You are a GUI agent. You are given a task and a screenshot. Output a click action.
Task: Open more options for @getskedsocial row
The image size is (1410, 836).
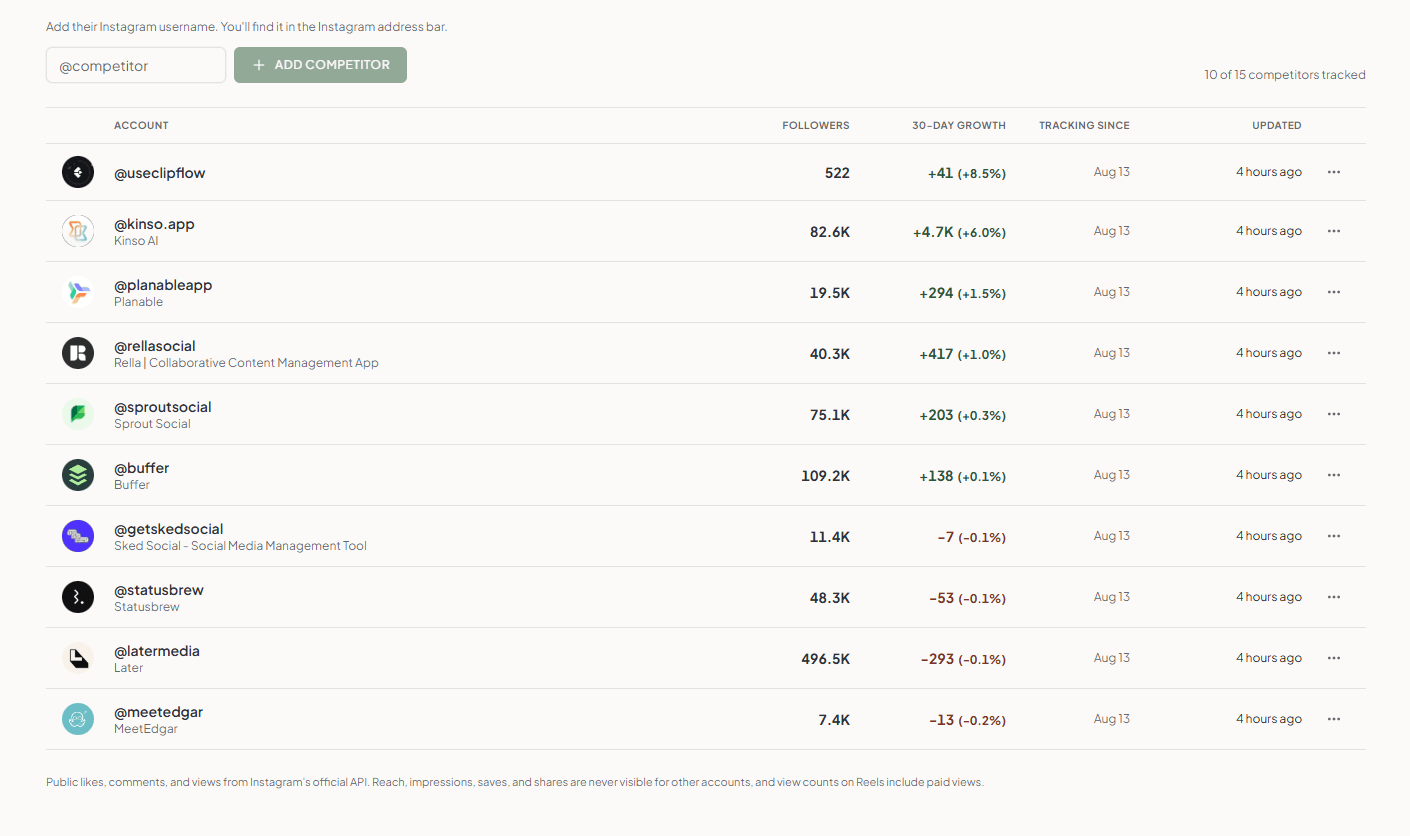pos(1333,536)
